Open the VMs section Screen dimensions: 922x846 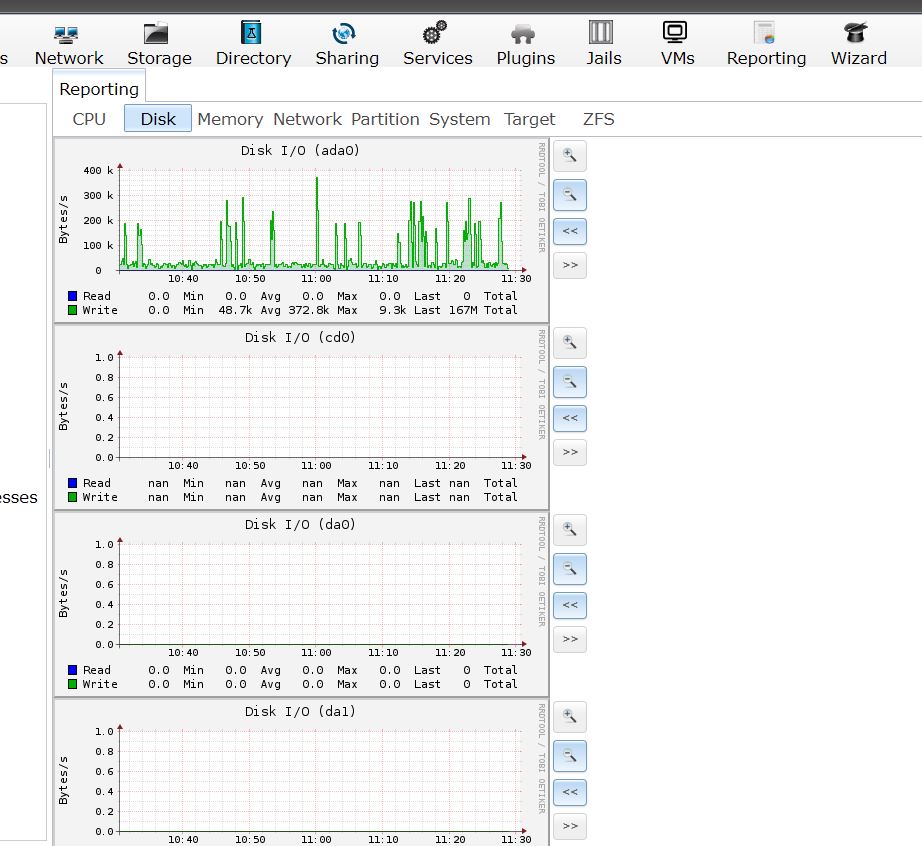pos(677,45)
